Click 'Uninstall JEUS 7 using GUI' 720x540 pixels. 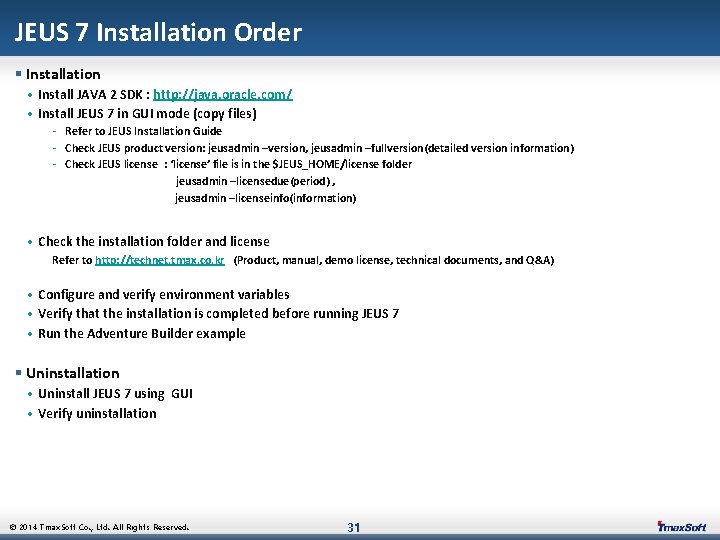115,394
